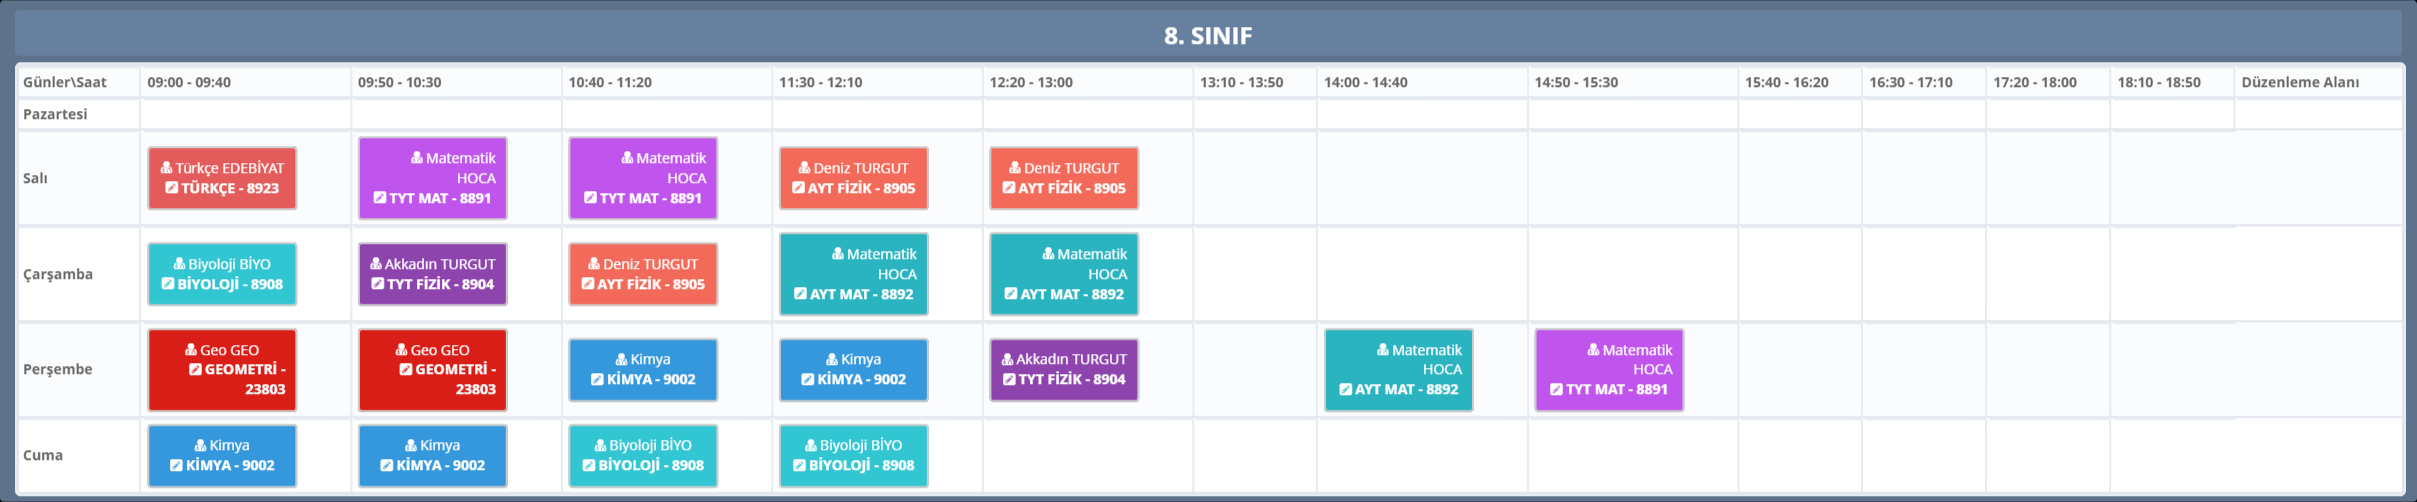Click the edit icon on Thursday 12:20 TYT FİZİK card

(x=1009, y=379)
